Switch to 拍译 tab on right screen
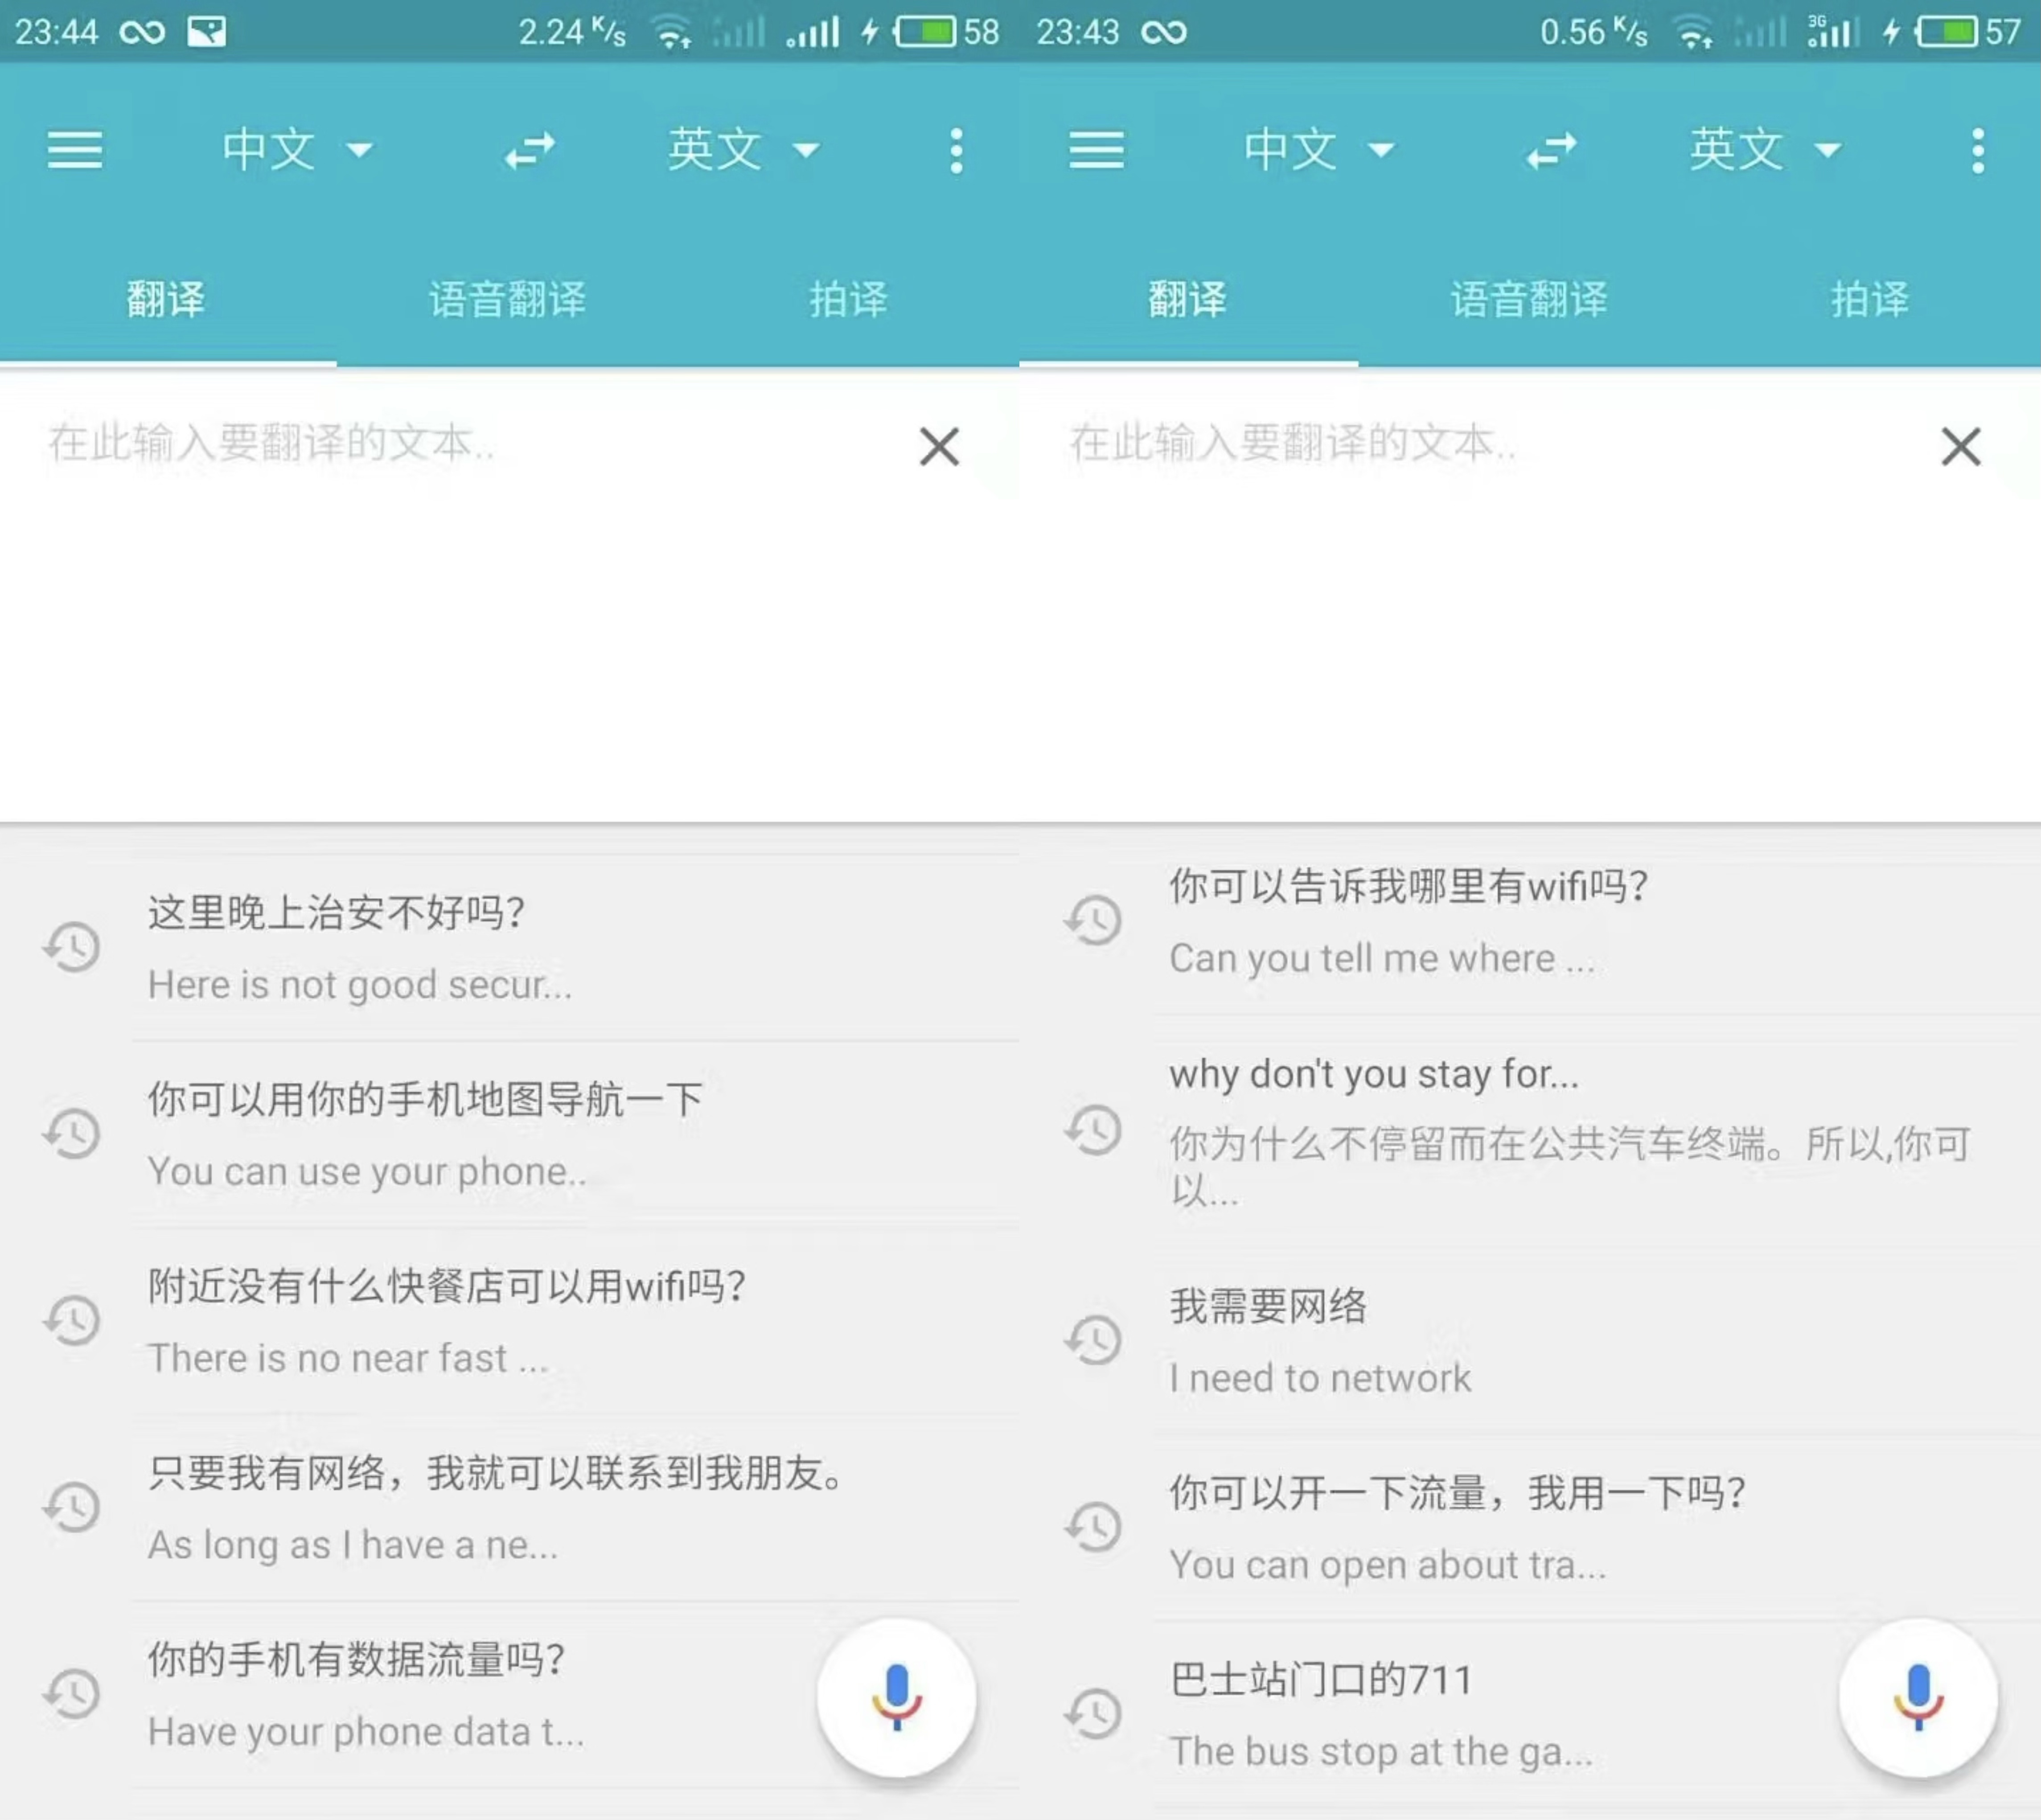Viewport: 2041px width, 1820px height. (1869, 299)
